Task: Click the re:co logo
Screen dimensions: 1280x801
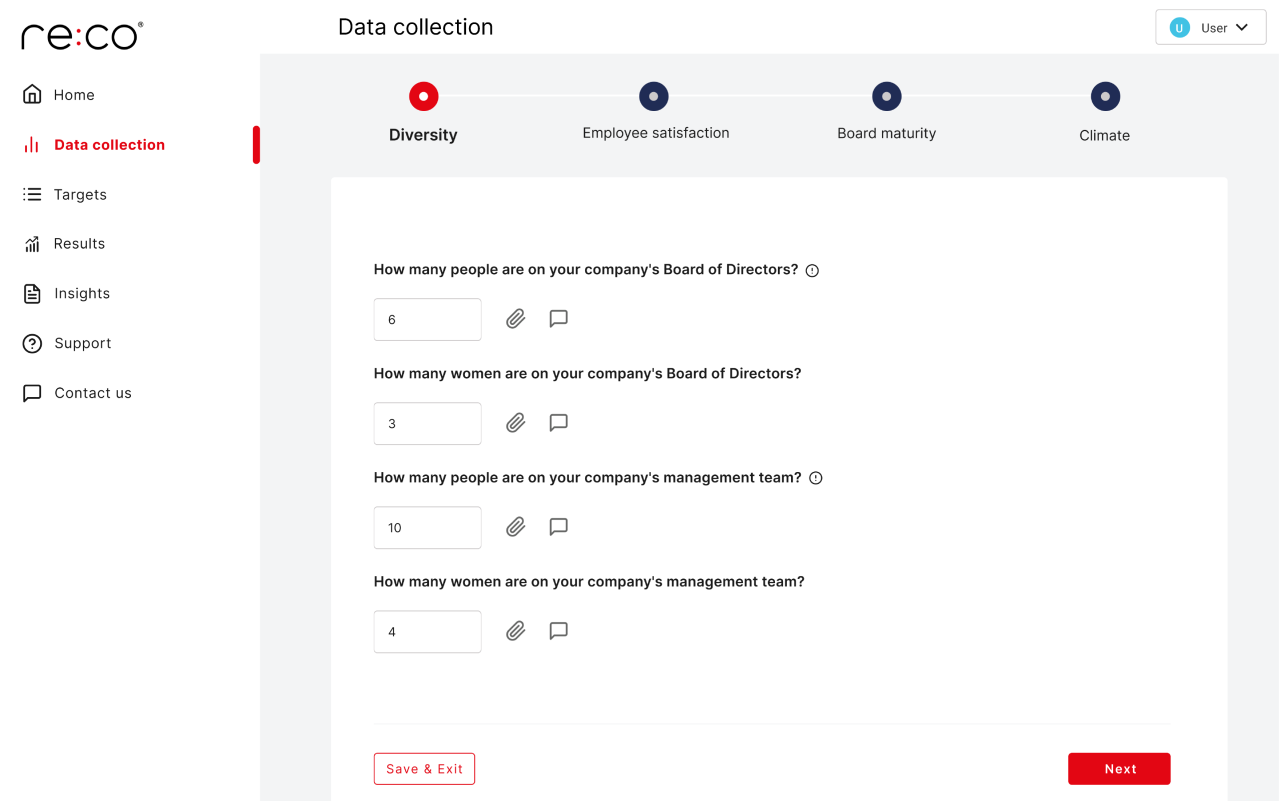Action: (x=82, y=36)
